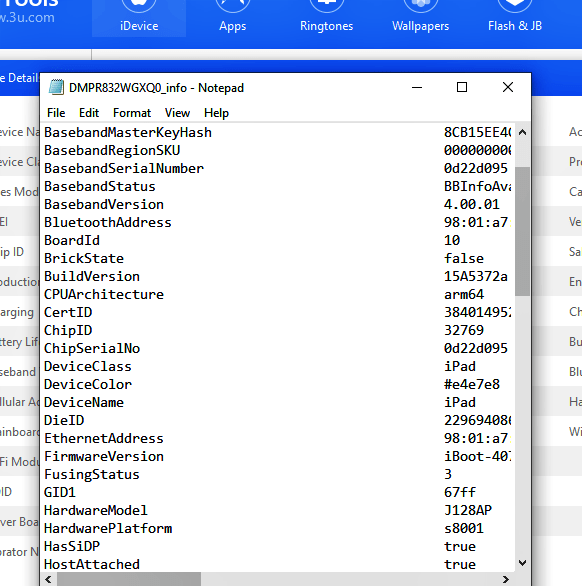Minimize the Notepad window

pyautogui.click(x=417, y=87)
